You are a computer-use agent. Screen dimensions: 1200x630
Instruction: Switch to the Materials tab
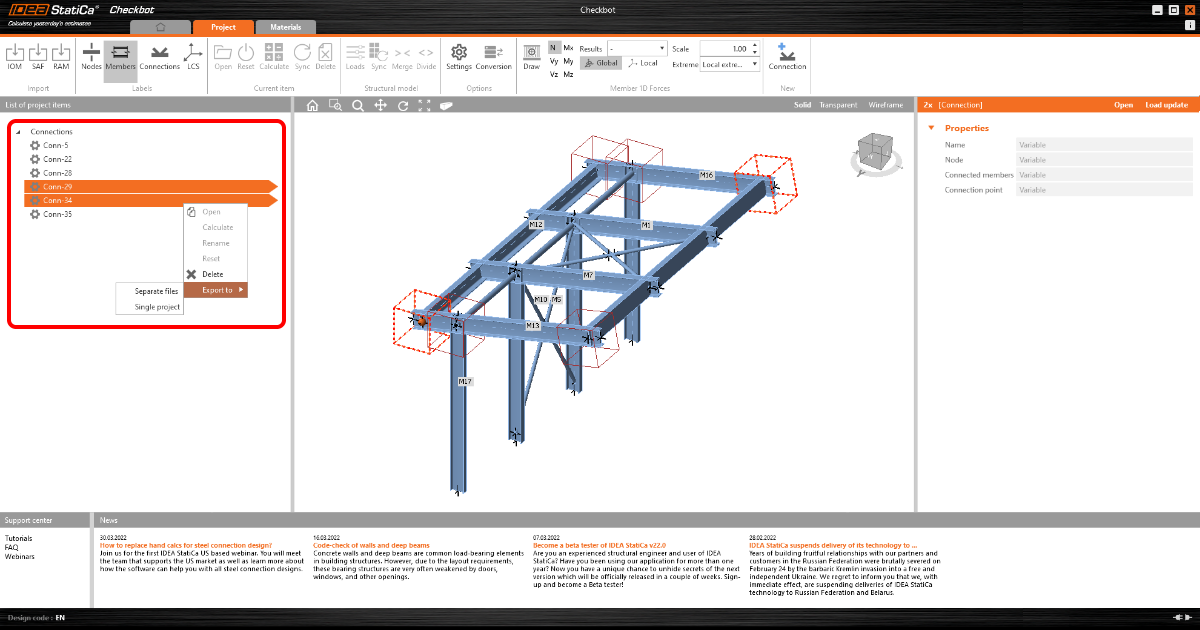coord(285,27)
